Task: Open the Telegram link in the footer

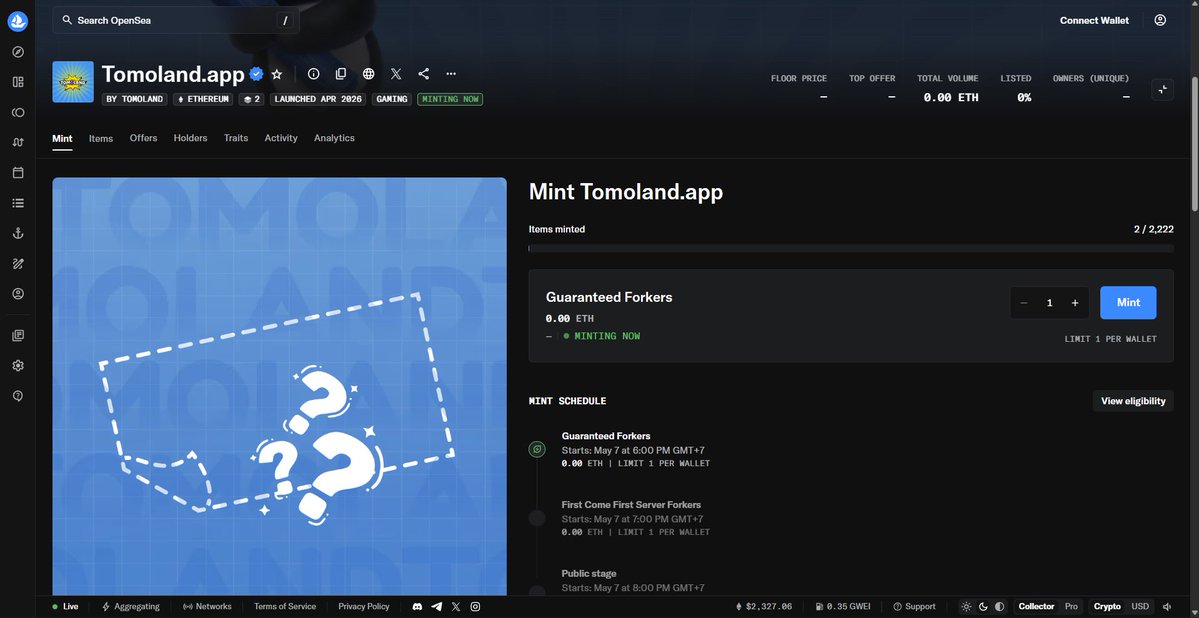Action: click(x=437, y=607)
